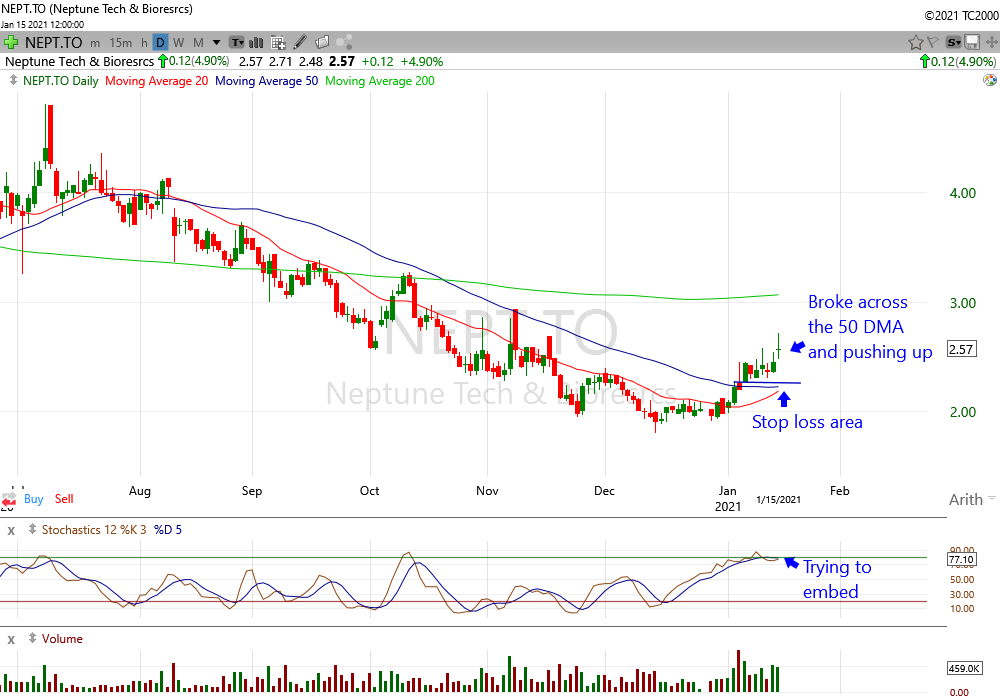Click the Feb date axis label
The height and width of the screenshot is (700, 1000).
click(x=839, y=490)
